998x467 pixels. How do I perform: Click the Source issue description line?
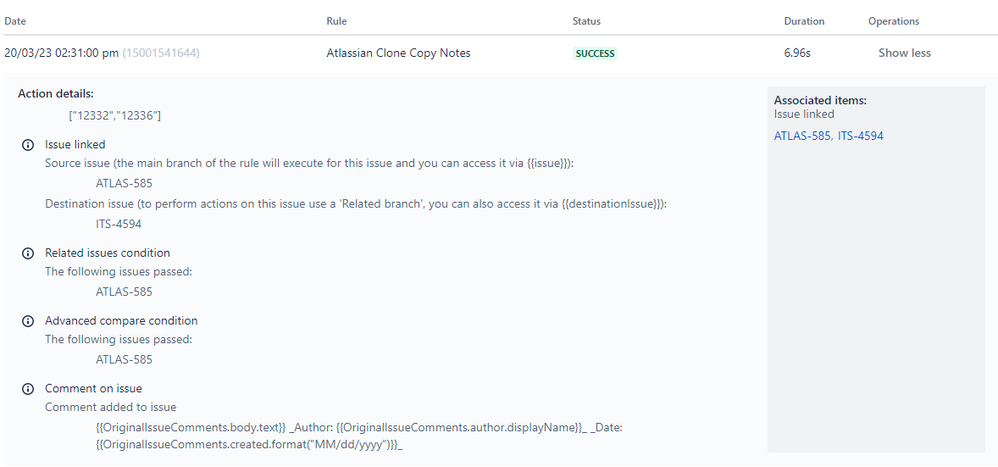click(310, 164)
